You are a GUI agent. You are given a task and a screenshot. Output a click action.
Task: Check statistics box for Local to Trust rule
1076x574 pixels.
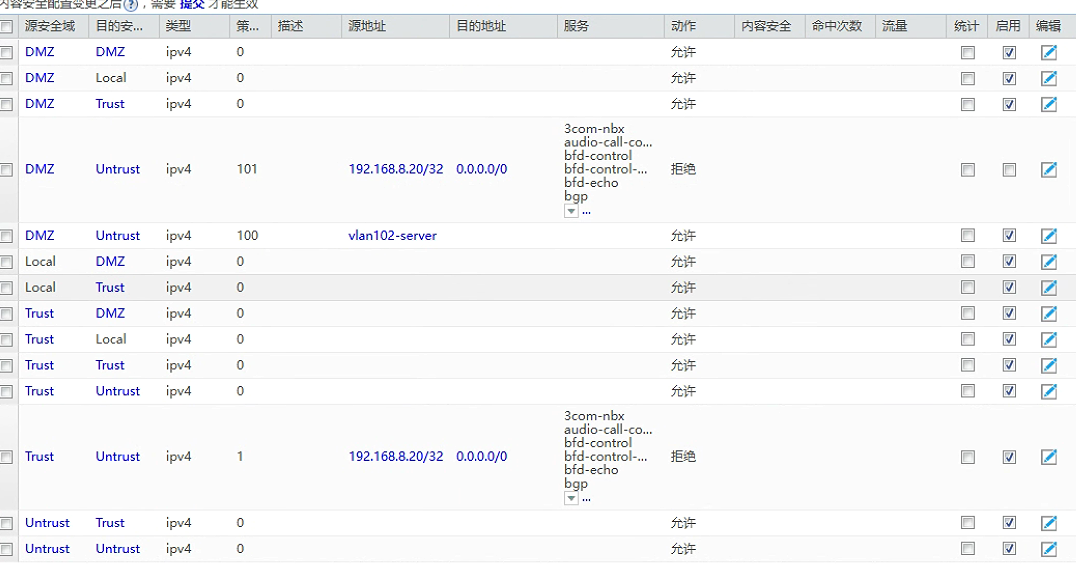point(967,288)
